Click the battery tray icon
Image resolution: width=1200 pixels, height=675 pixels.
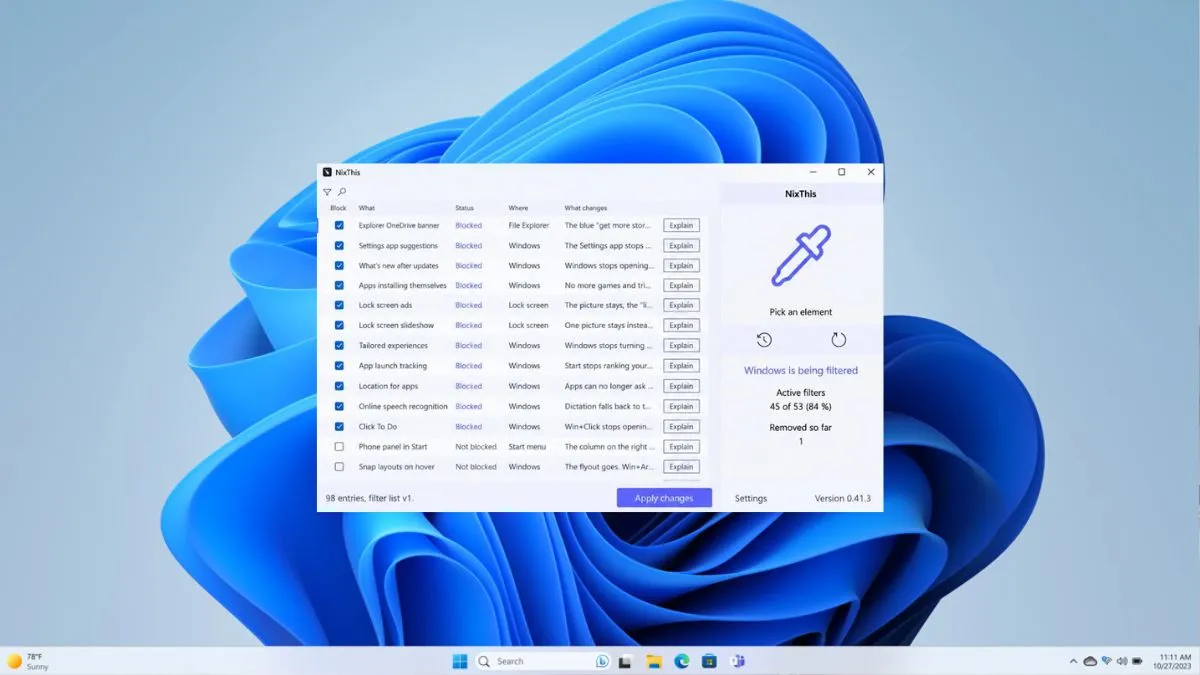1137,661
